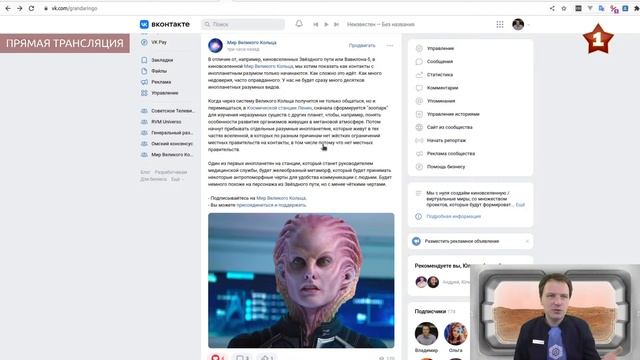640x360 pixels.
Task: Click the присоединиться и поддержать link
Action: (271, 205)
